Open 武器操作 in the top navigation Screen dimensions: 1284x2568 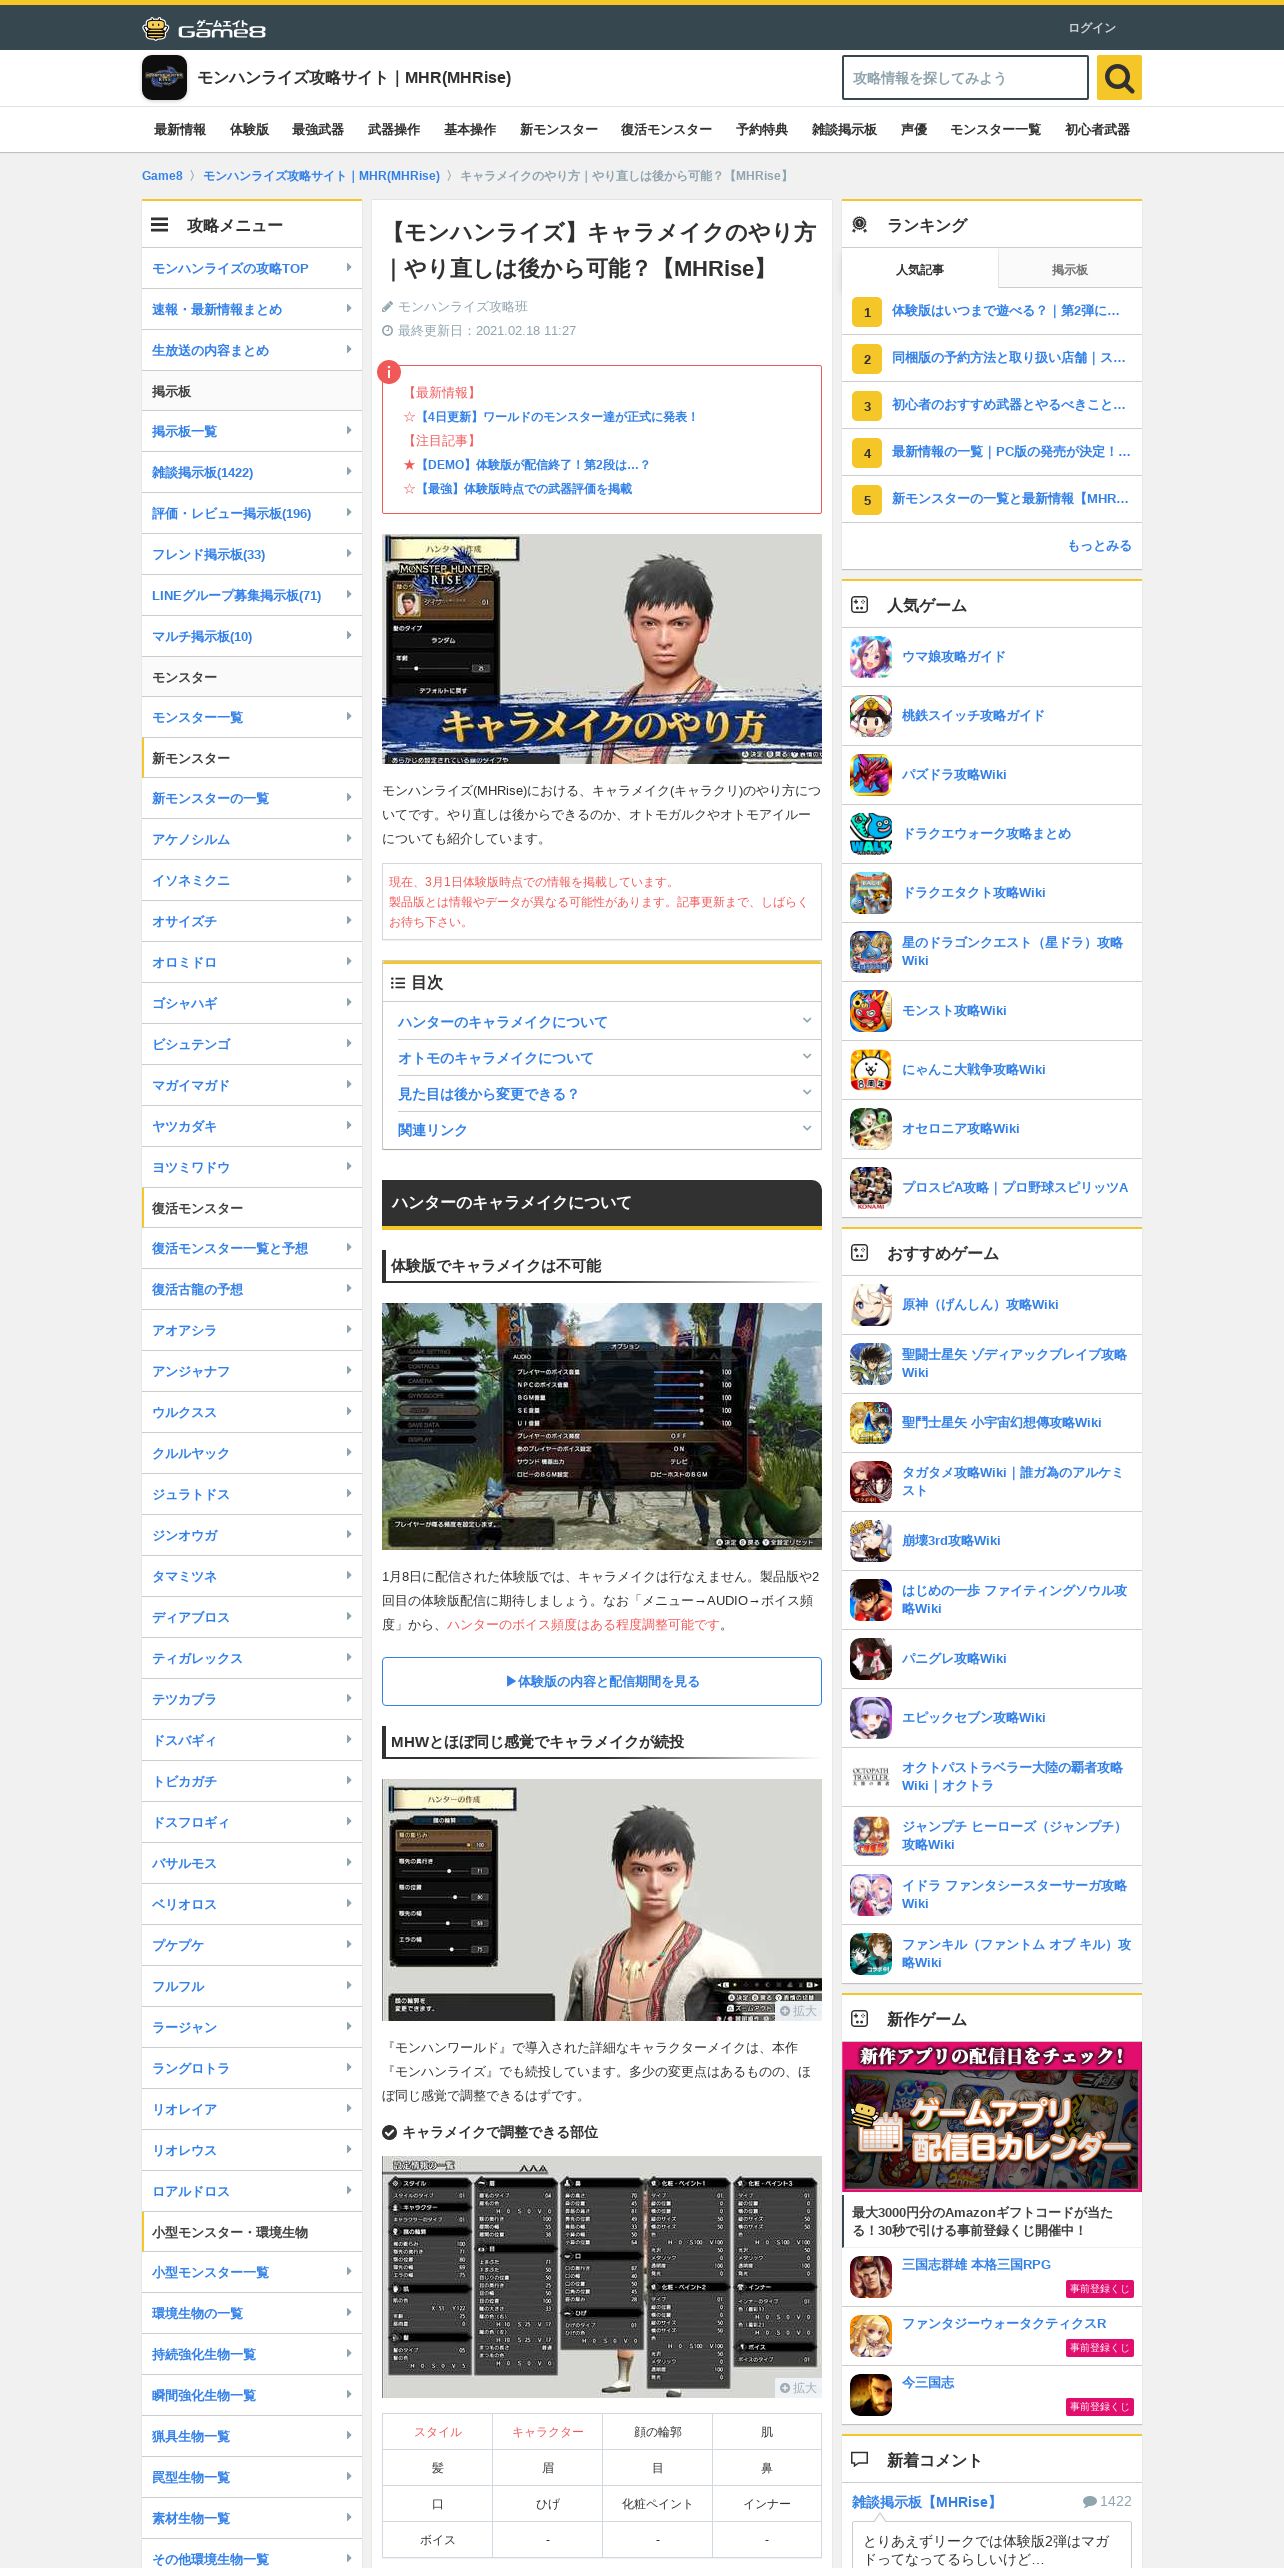tap(394, 130)
